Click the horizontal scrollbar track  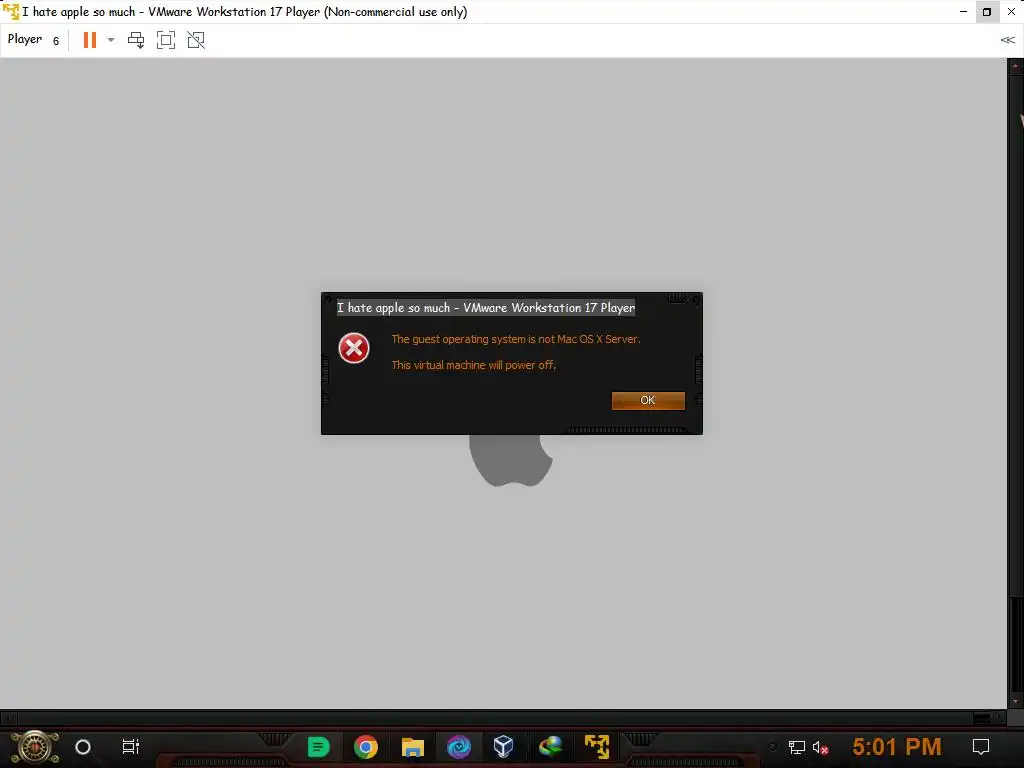pos(503,718)
